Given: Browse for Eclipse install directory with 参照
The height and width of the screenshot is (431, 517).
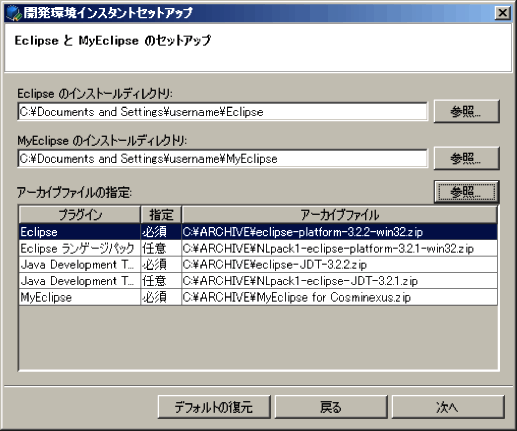Looking at the screenshot, I should pos(466,111).
